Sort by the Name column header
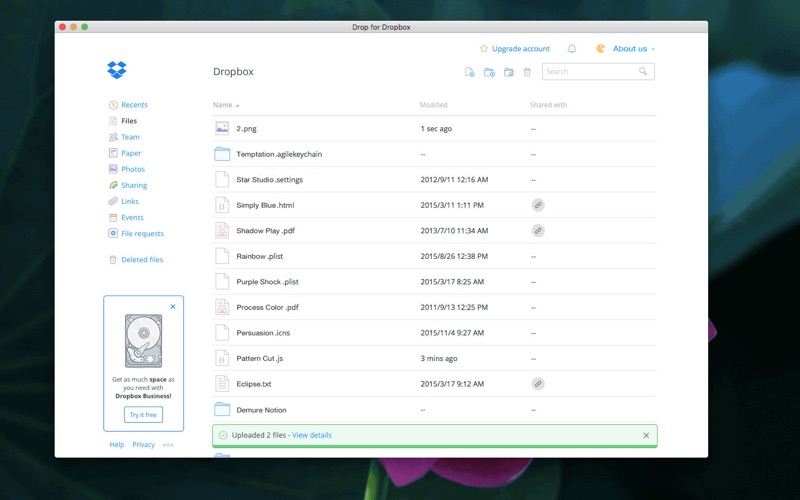800x500 pixels. point(226,105)
